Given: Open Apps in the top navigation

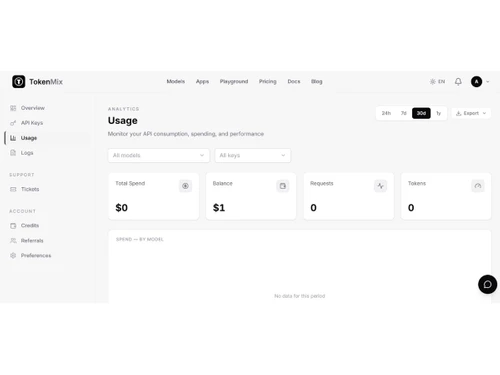Looking at the screenshot, I should click(x=202, y=82).
